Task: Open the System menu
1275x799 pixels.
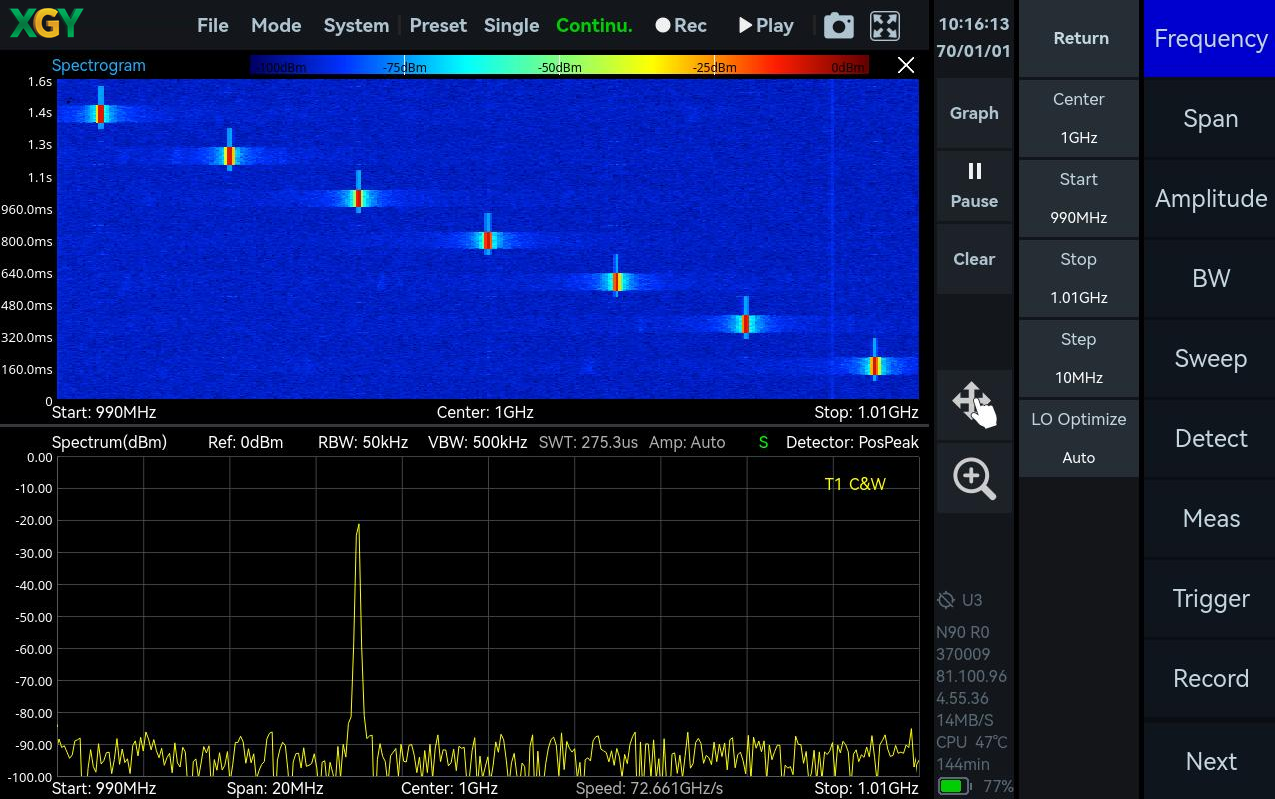Action: pyautogui.click(x=356, y=26)
